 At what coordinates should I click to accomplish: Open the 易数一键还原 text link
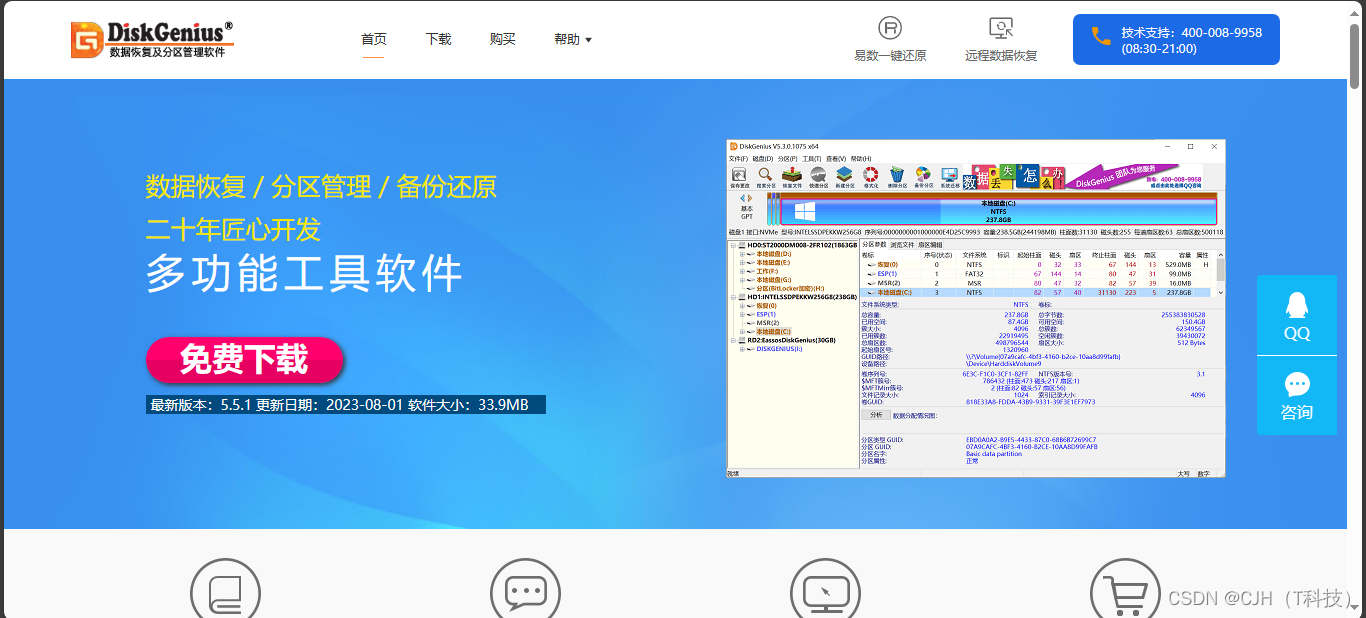889,55
